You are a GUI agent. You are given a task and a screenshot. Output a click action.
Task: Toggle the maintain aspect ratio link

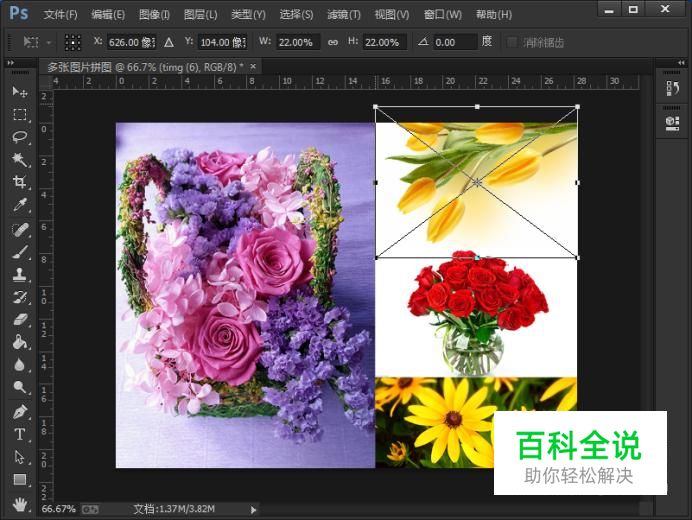(x=333, y=42)
